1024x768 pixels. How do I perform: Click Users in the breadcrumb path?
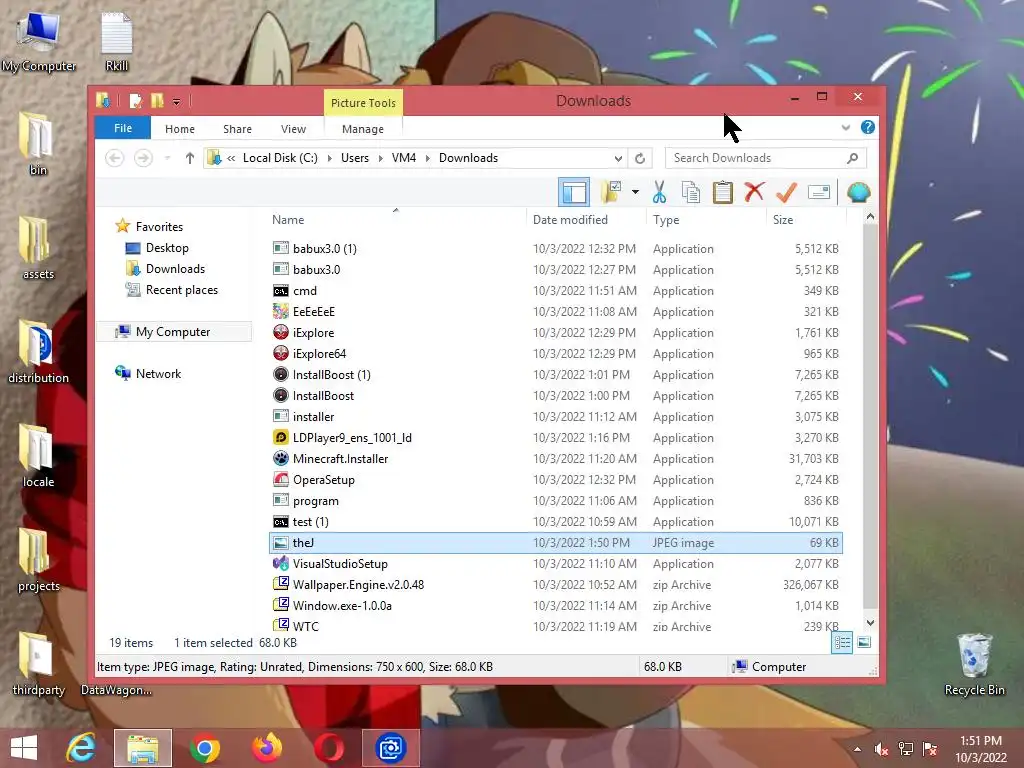pyautogui.click(x=355, y=158)
